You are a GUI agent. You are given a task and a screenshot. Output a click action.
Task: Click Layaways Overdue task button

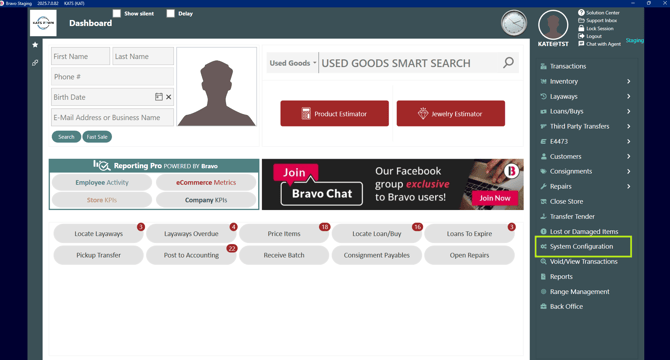[x=191, y=234]
